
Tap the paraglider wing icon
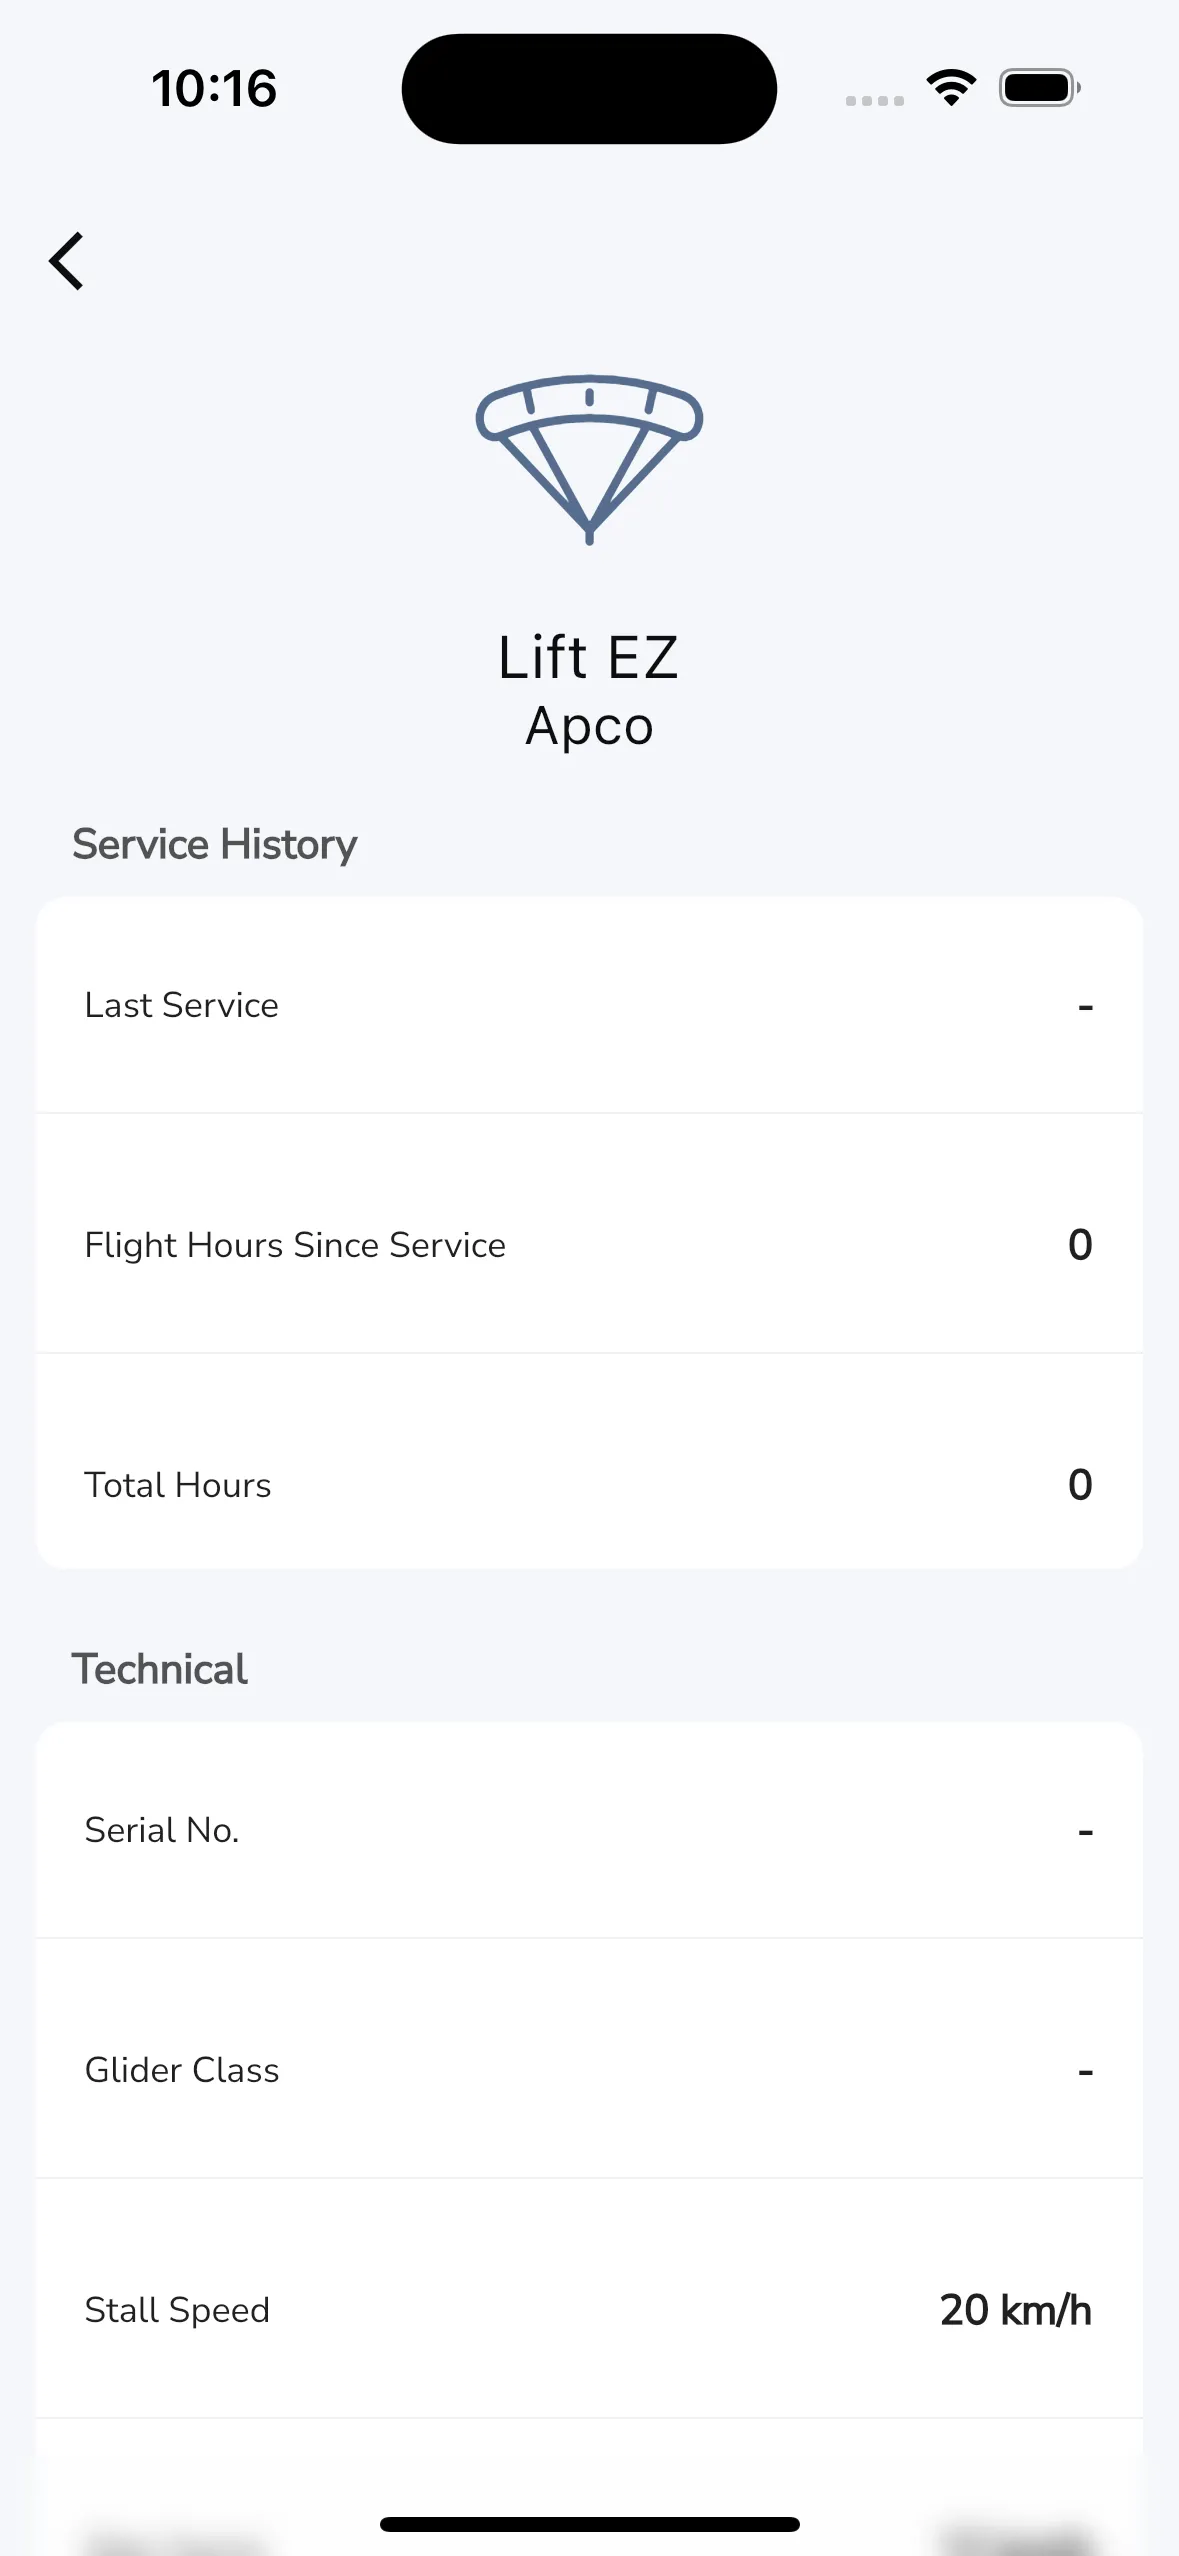(589, 458)
